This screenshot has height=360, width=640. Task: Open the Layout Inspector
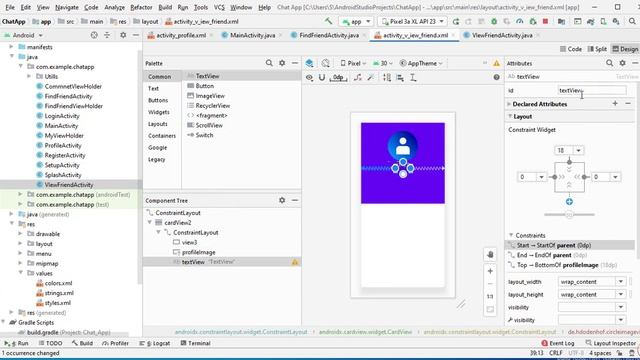(610, 343)
